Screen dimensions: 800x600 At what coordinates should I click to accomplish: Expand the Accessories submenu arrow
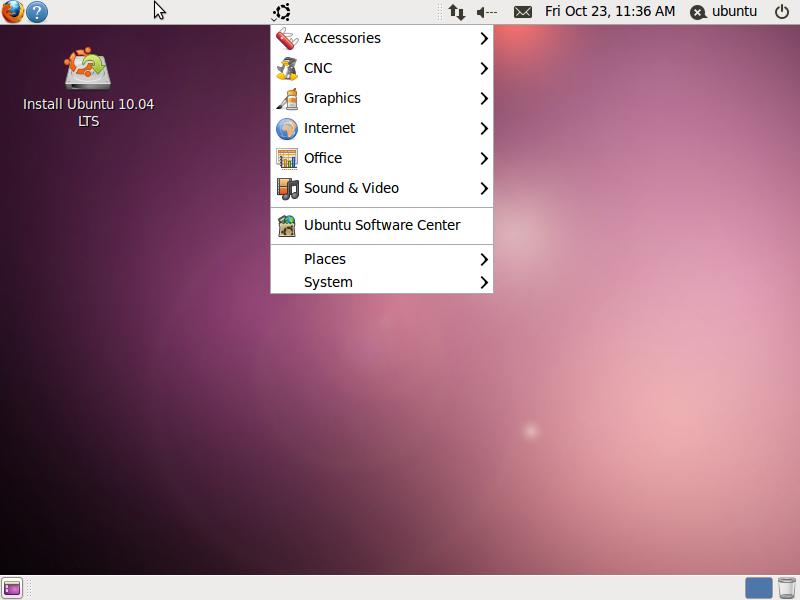tap(484, 38)
